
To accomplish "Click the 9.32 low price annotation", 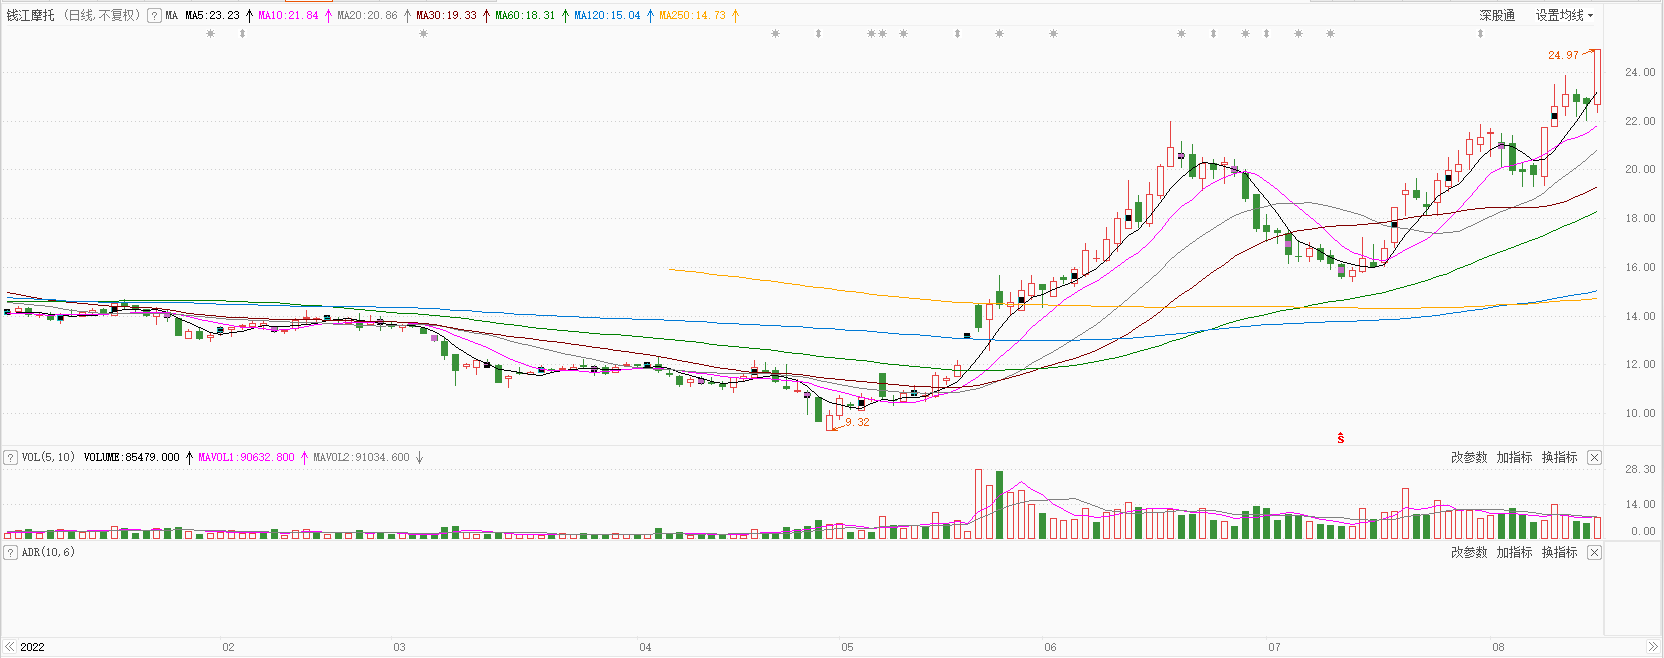I will coord(857,422).
